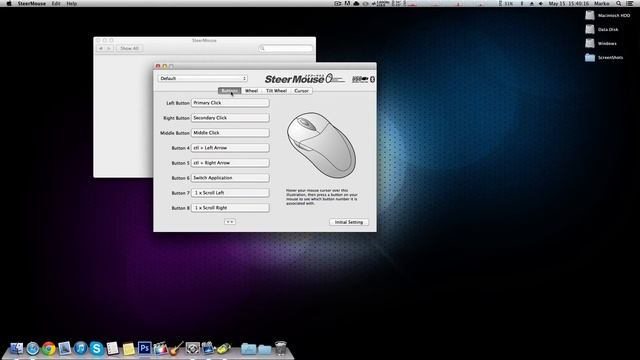Launch Safari from the dock
This screenshot has height=360, width=640.
click(33, 349)
